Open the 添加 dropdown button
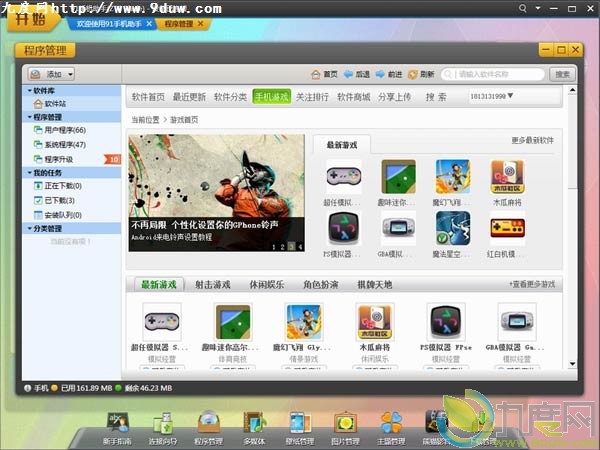Viewport: 600px width, 450px height. tap(51, 74)
